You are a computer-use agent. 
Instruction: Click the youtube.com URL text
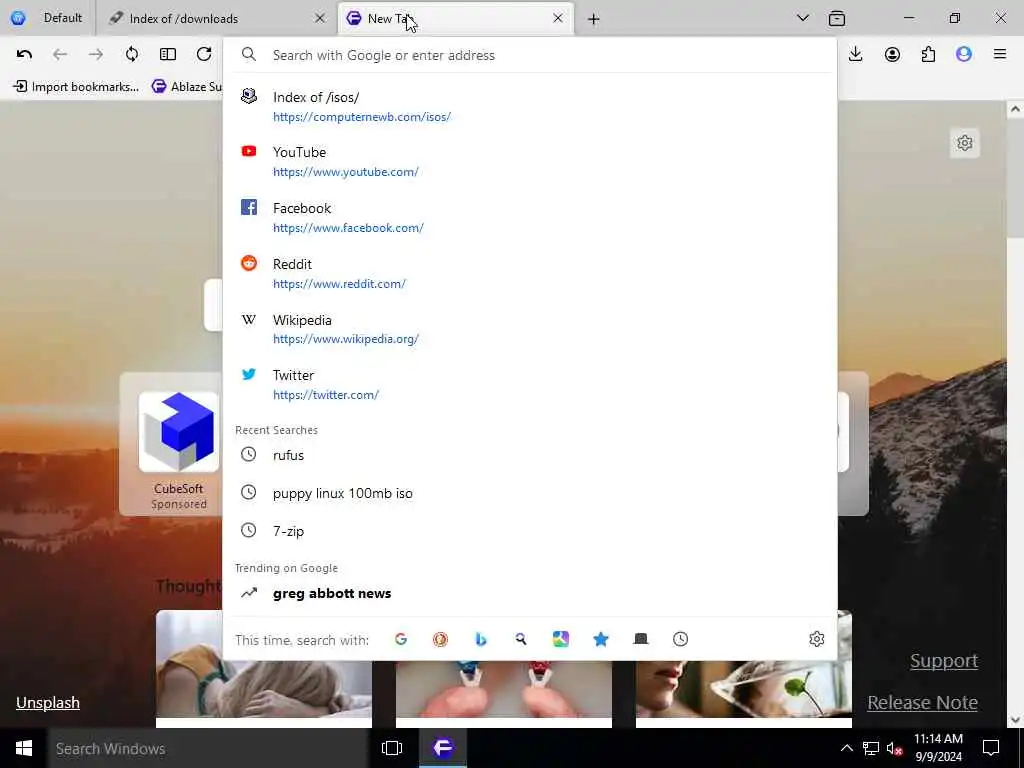(345, 172)
